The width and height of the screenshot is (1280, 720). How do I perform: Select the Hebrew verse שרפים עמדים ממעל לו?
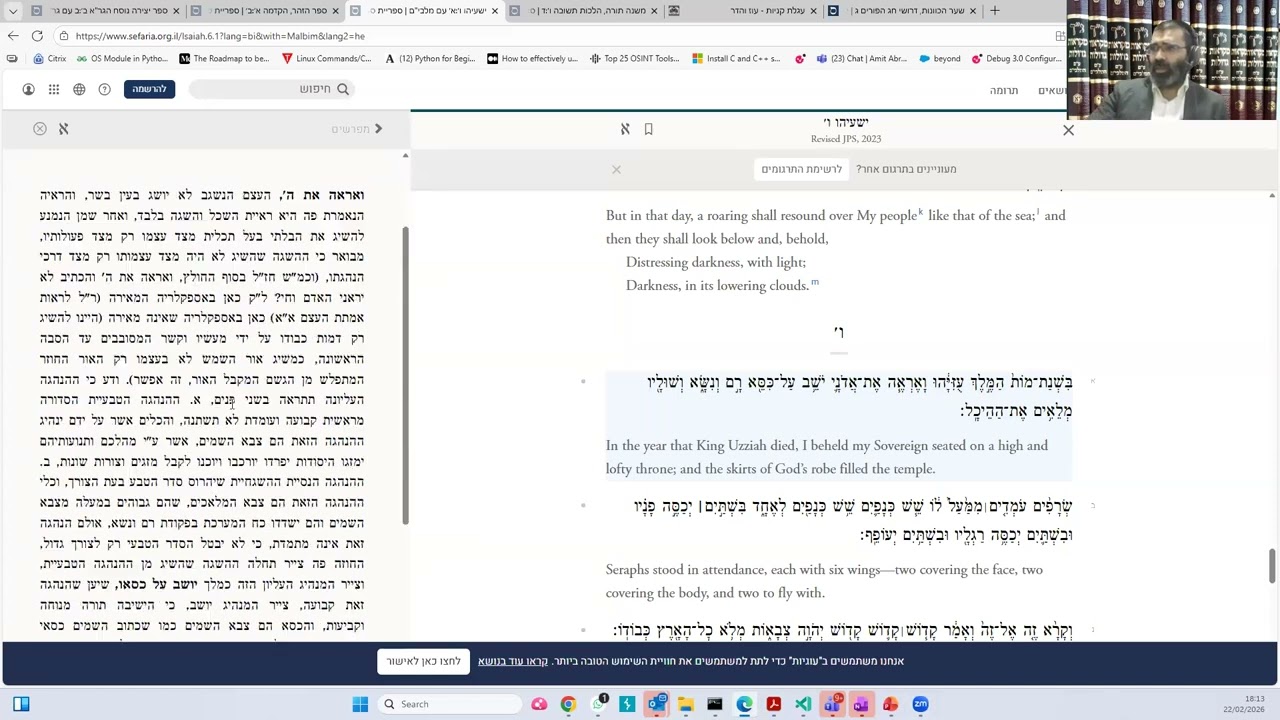point(852,520)
